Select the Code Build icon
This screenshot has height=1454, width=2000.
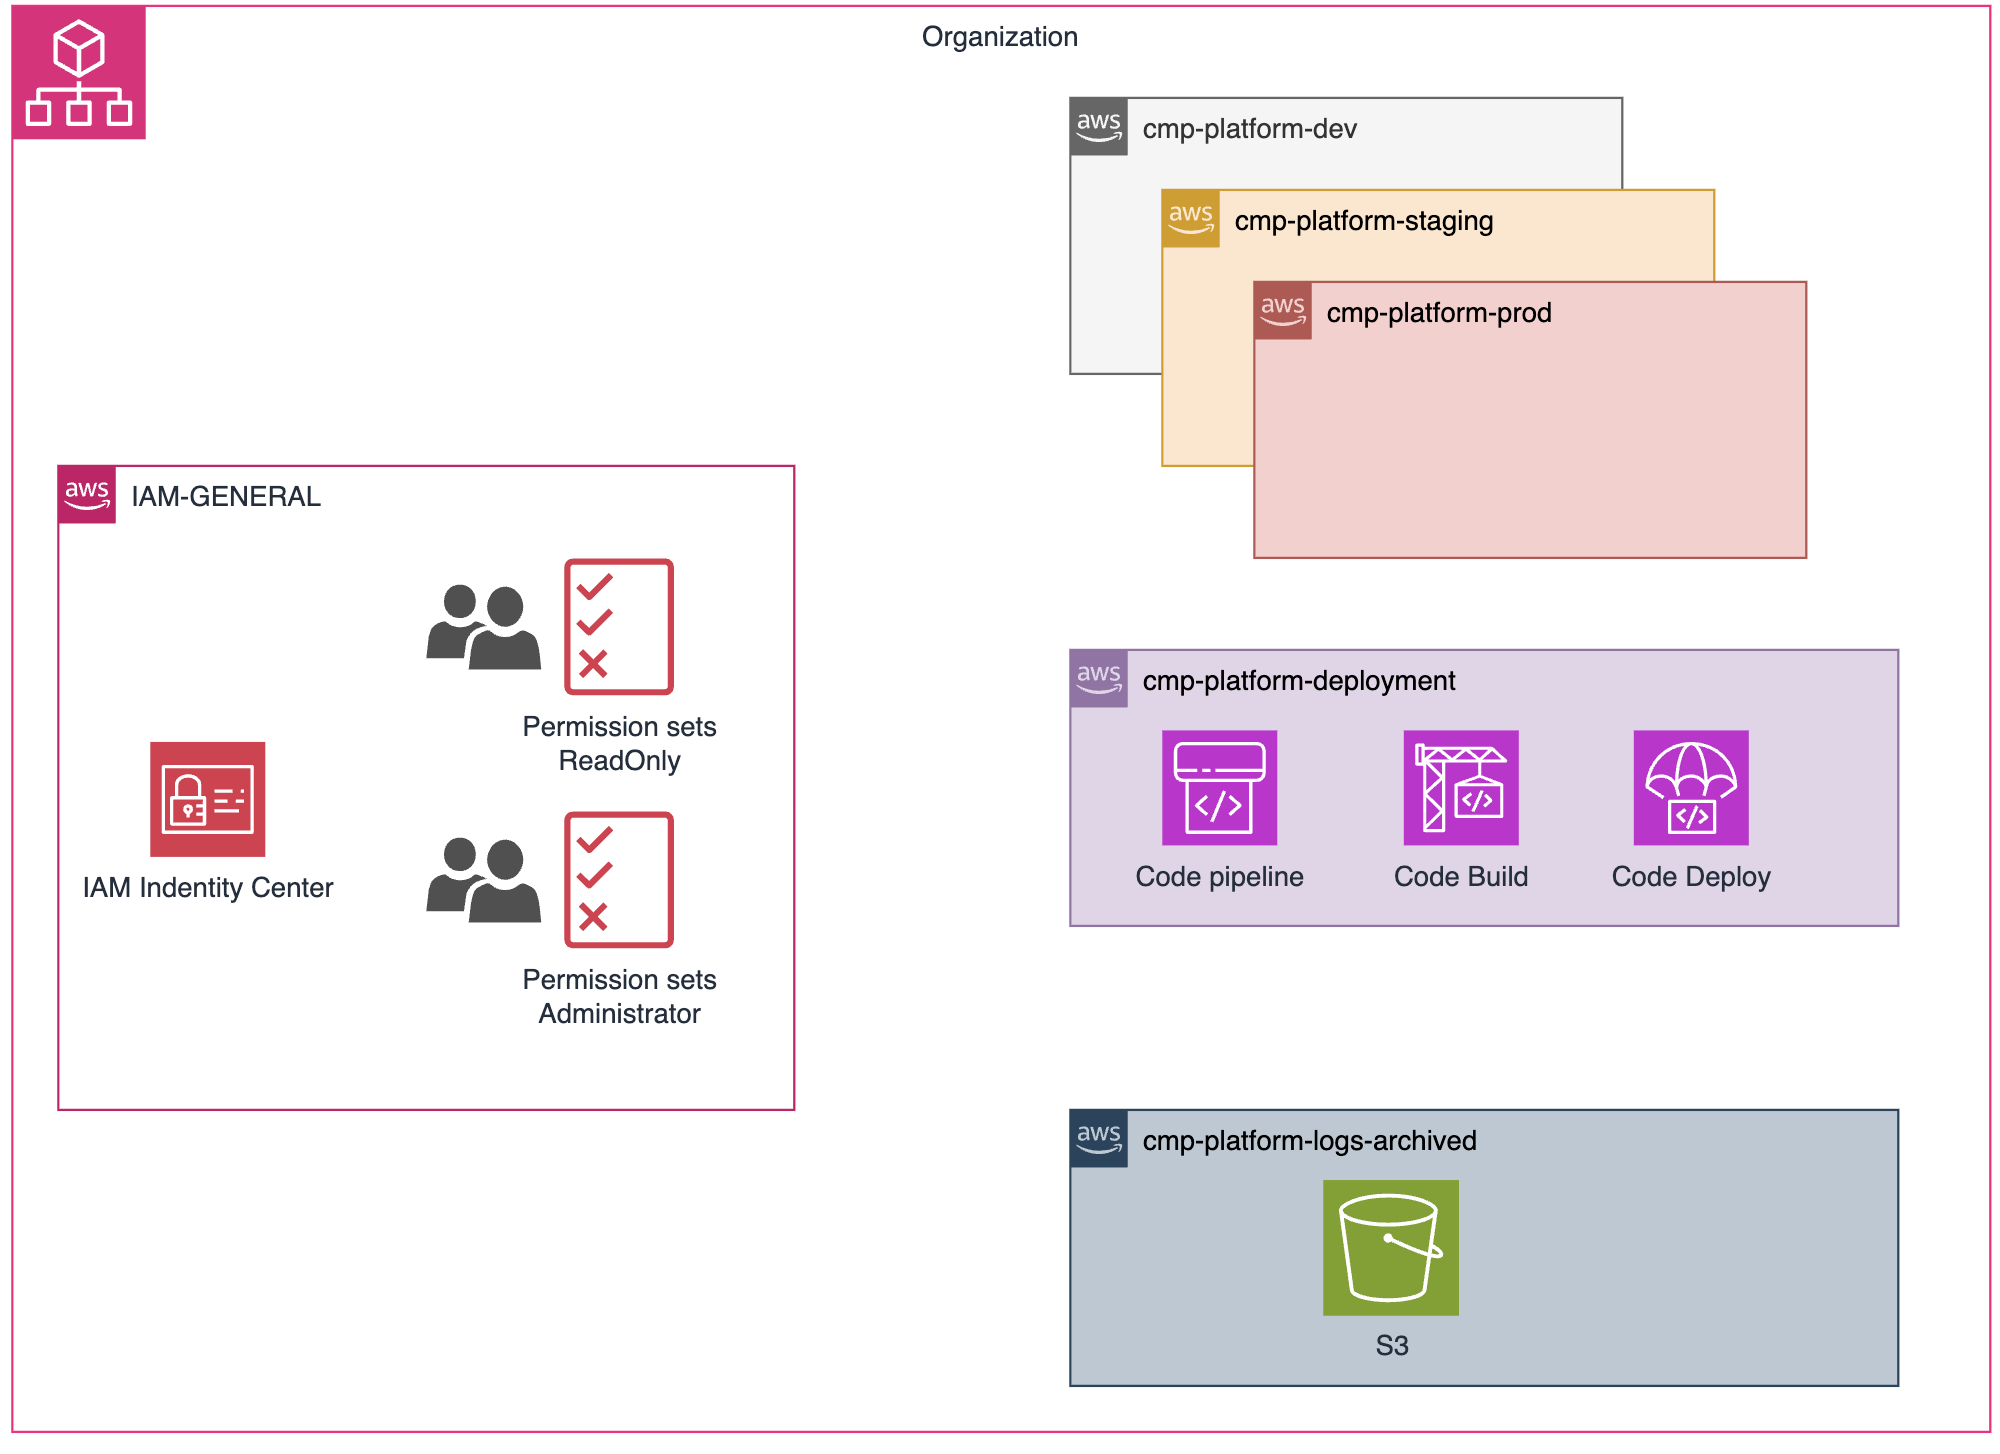[x=1460, y=787]
